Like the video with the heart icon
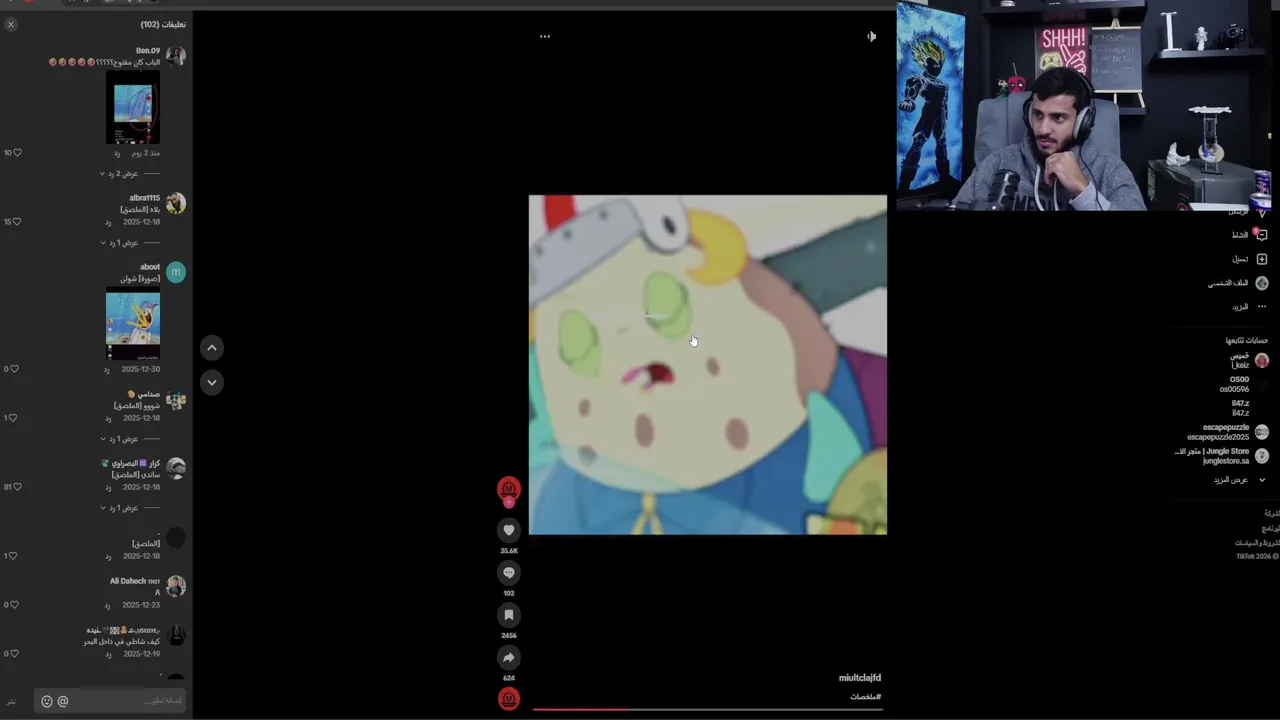 [509, 530]
